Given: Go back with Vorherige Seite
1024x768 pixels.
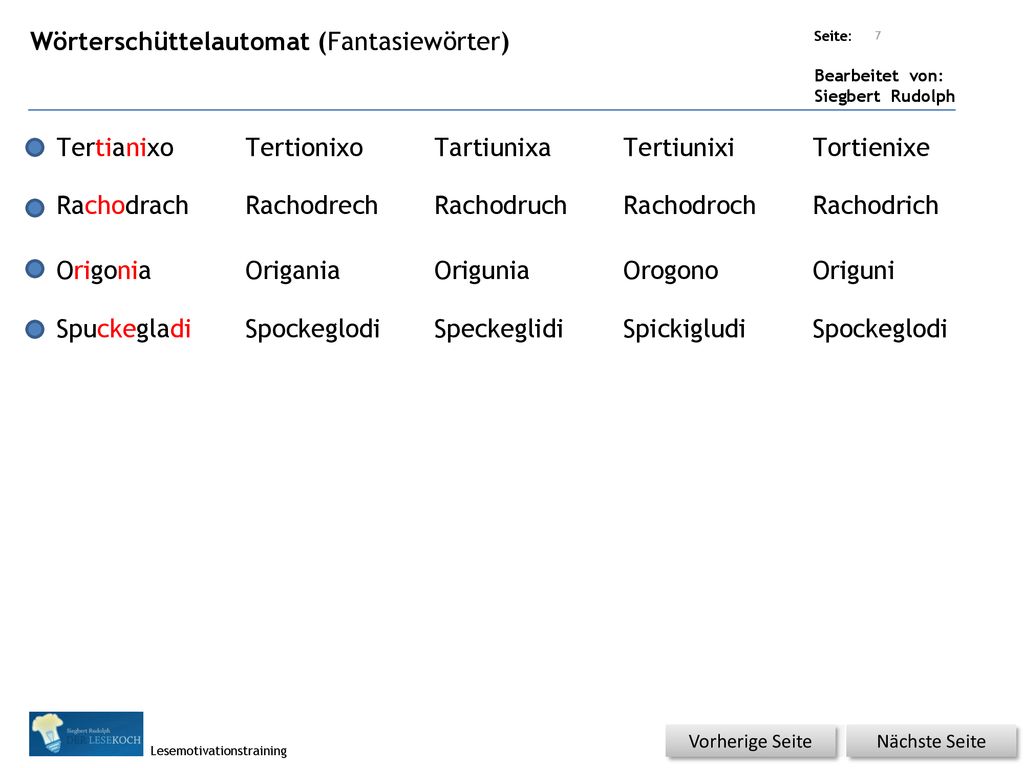Looking at the screenshot, I should 750,742.
